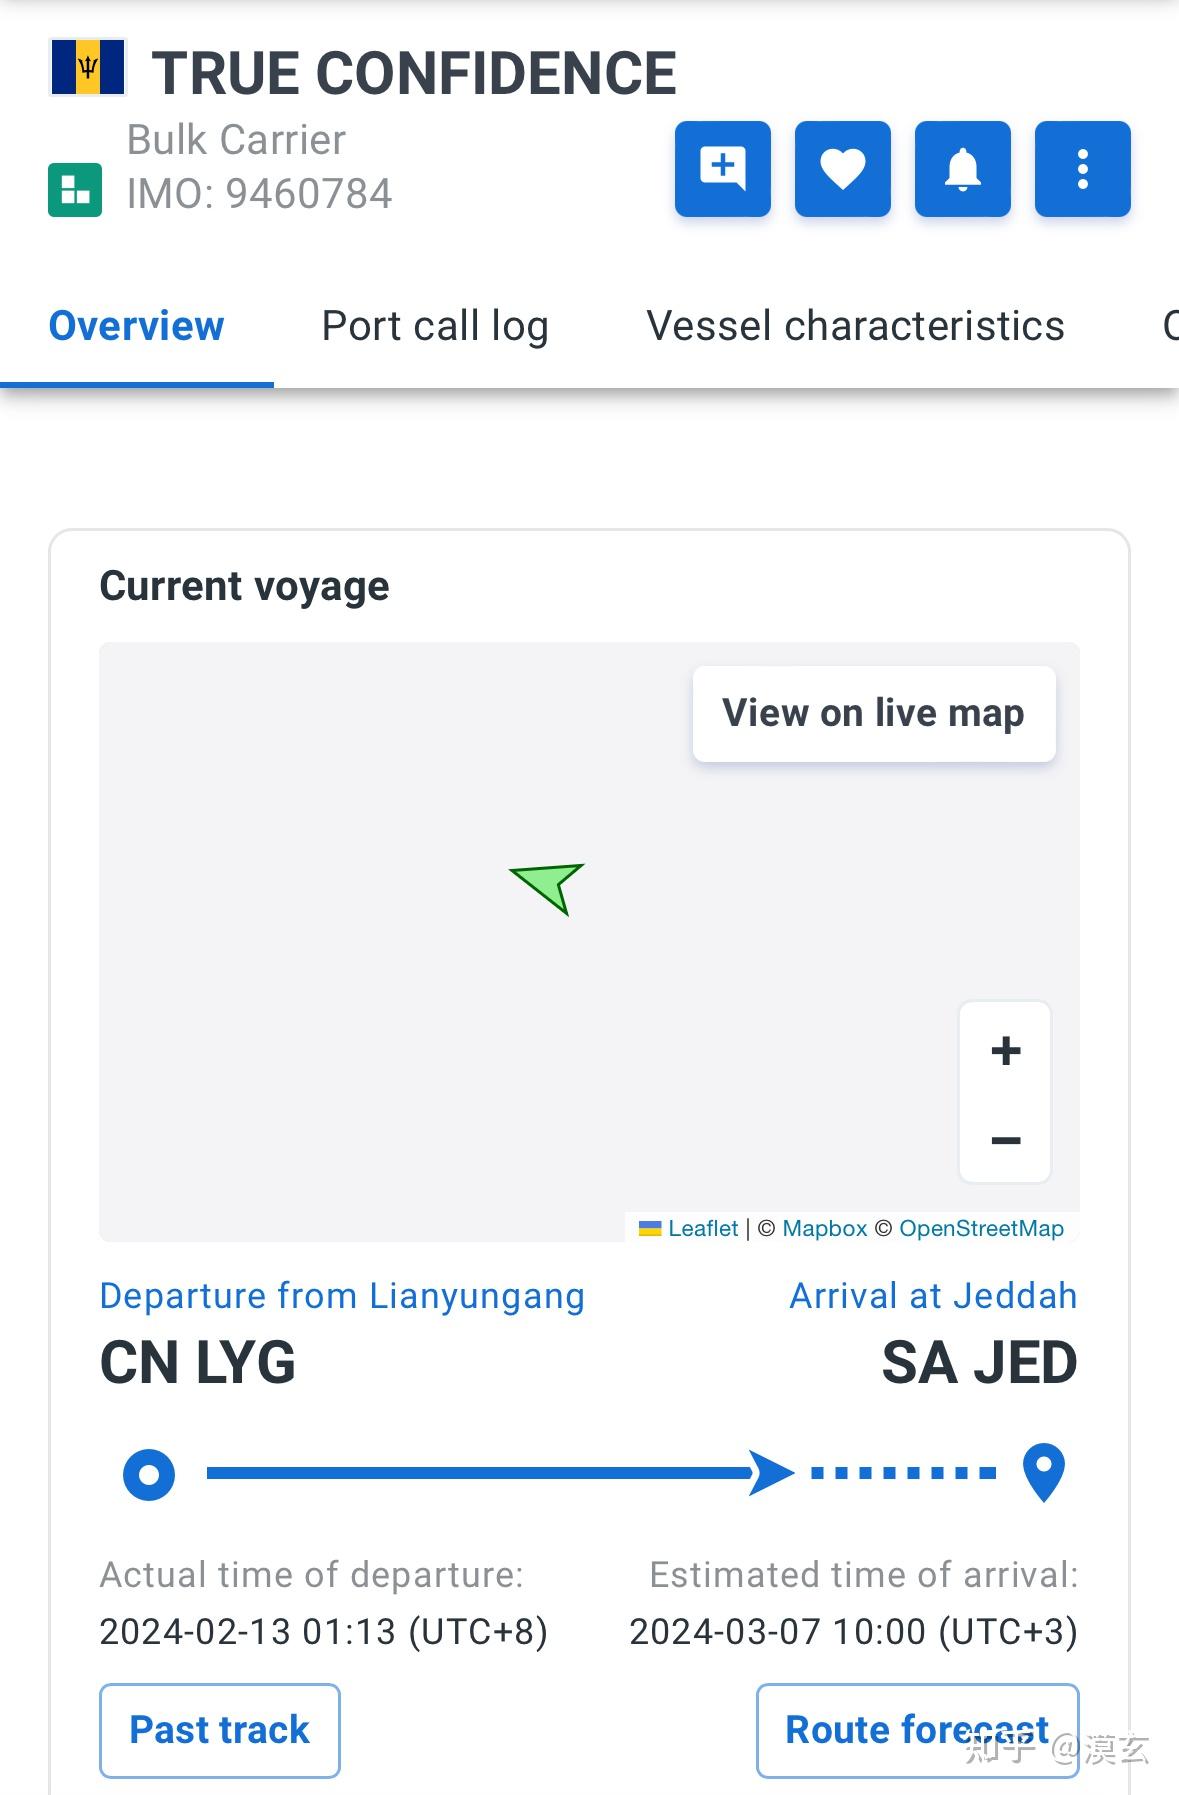Click the add note comment icon

[722, 169]
